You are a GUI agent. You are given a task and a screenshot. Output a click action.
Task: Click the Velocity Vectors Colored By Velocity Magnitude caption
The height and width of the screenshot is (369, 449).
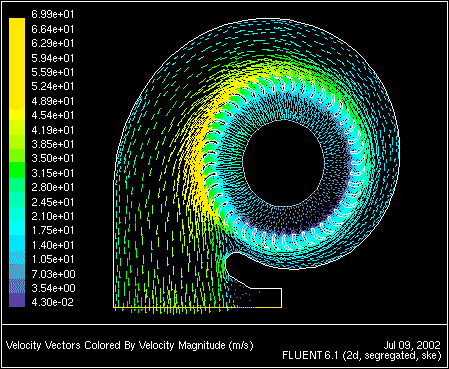(x=130, y=345)
